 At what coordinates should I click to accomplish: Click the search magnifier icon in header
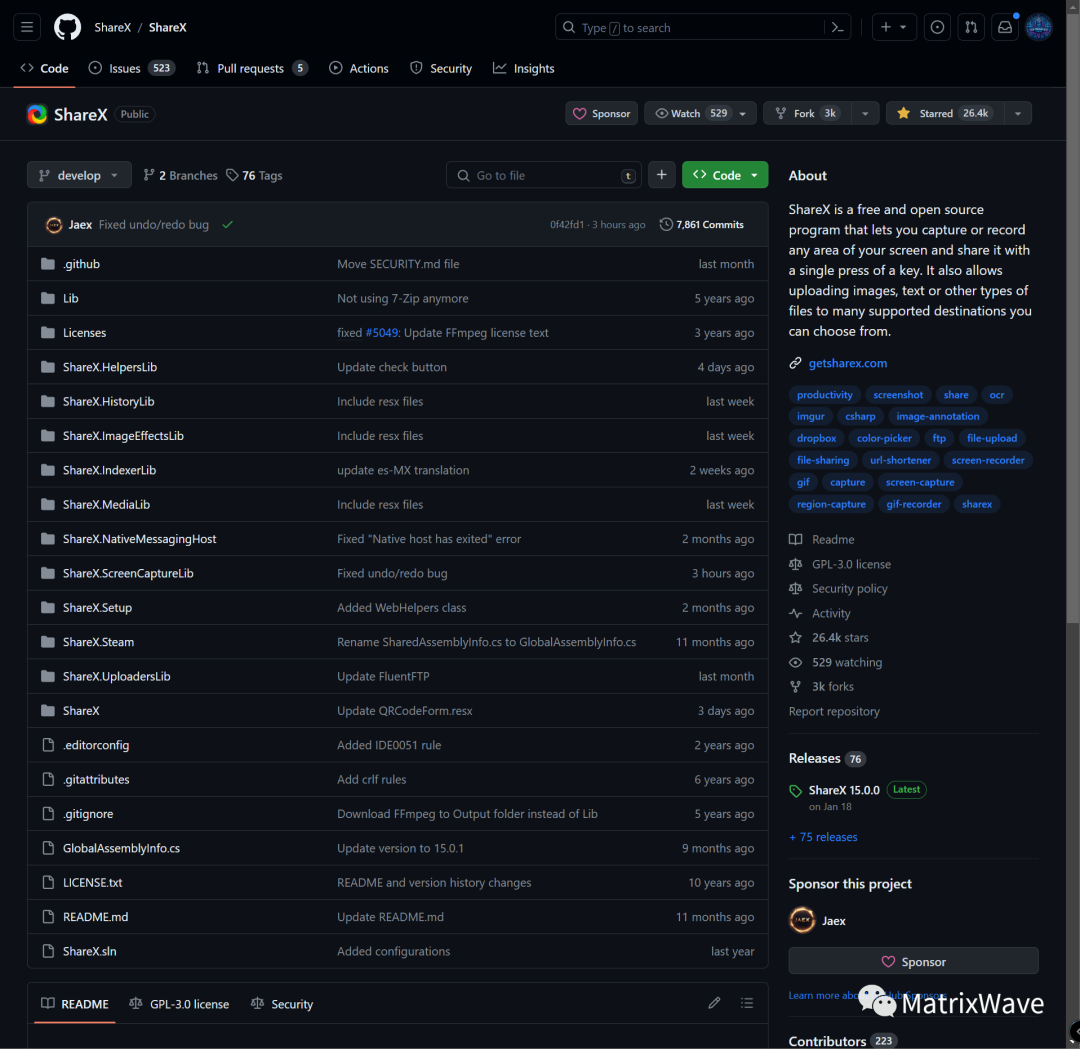click(x=569, y=28)
